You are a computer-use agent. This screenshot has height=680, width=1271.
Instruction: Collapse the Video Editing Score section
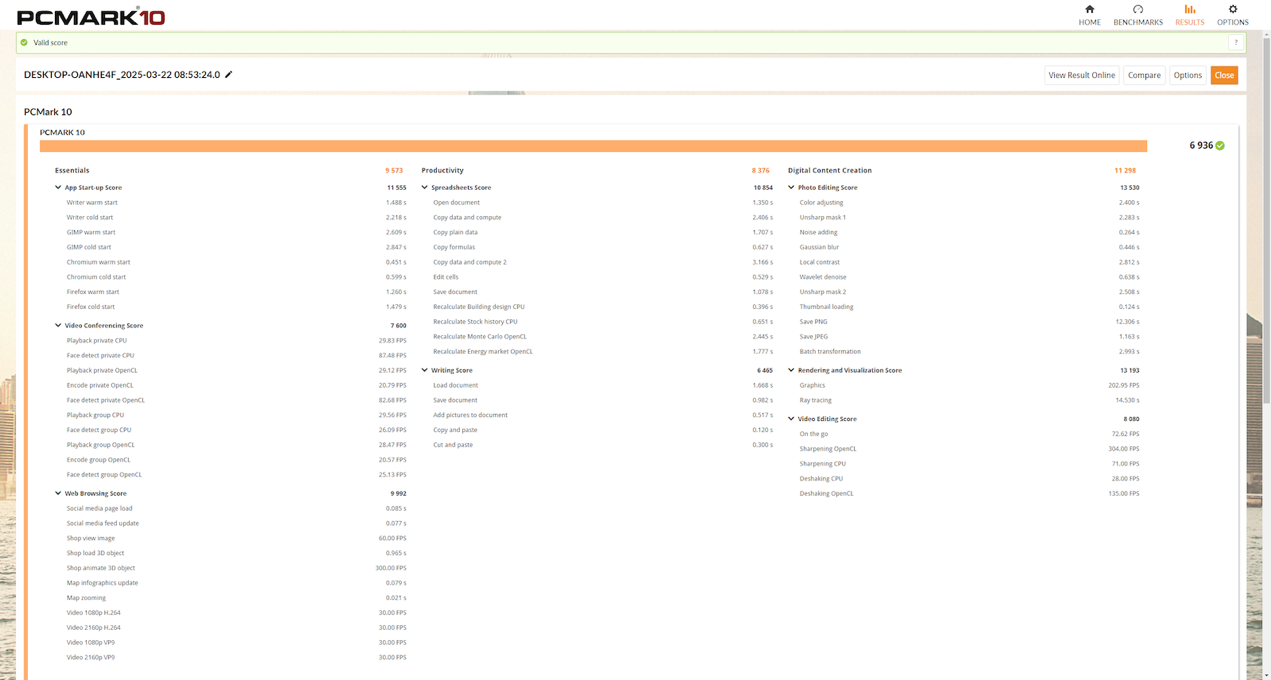tap(792, 419)
